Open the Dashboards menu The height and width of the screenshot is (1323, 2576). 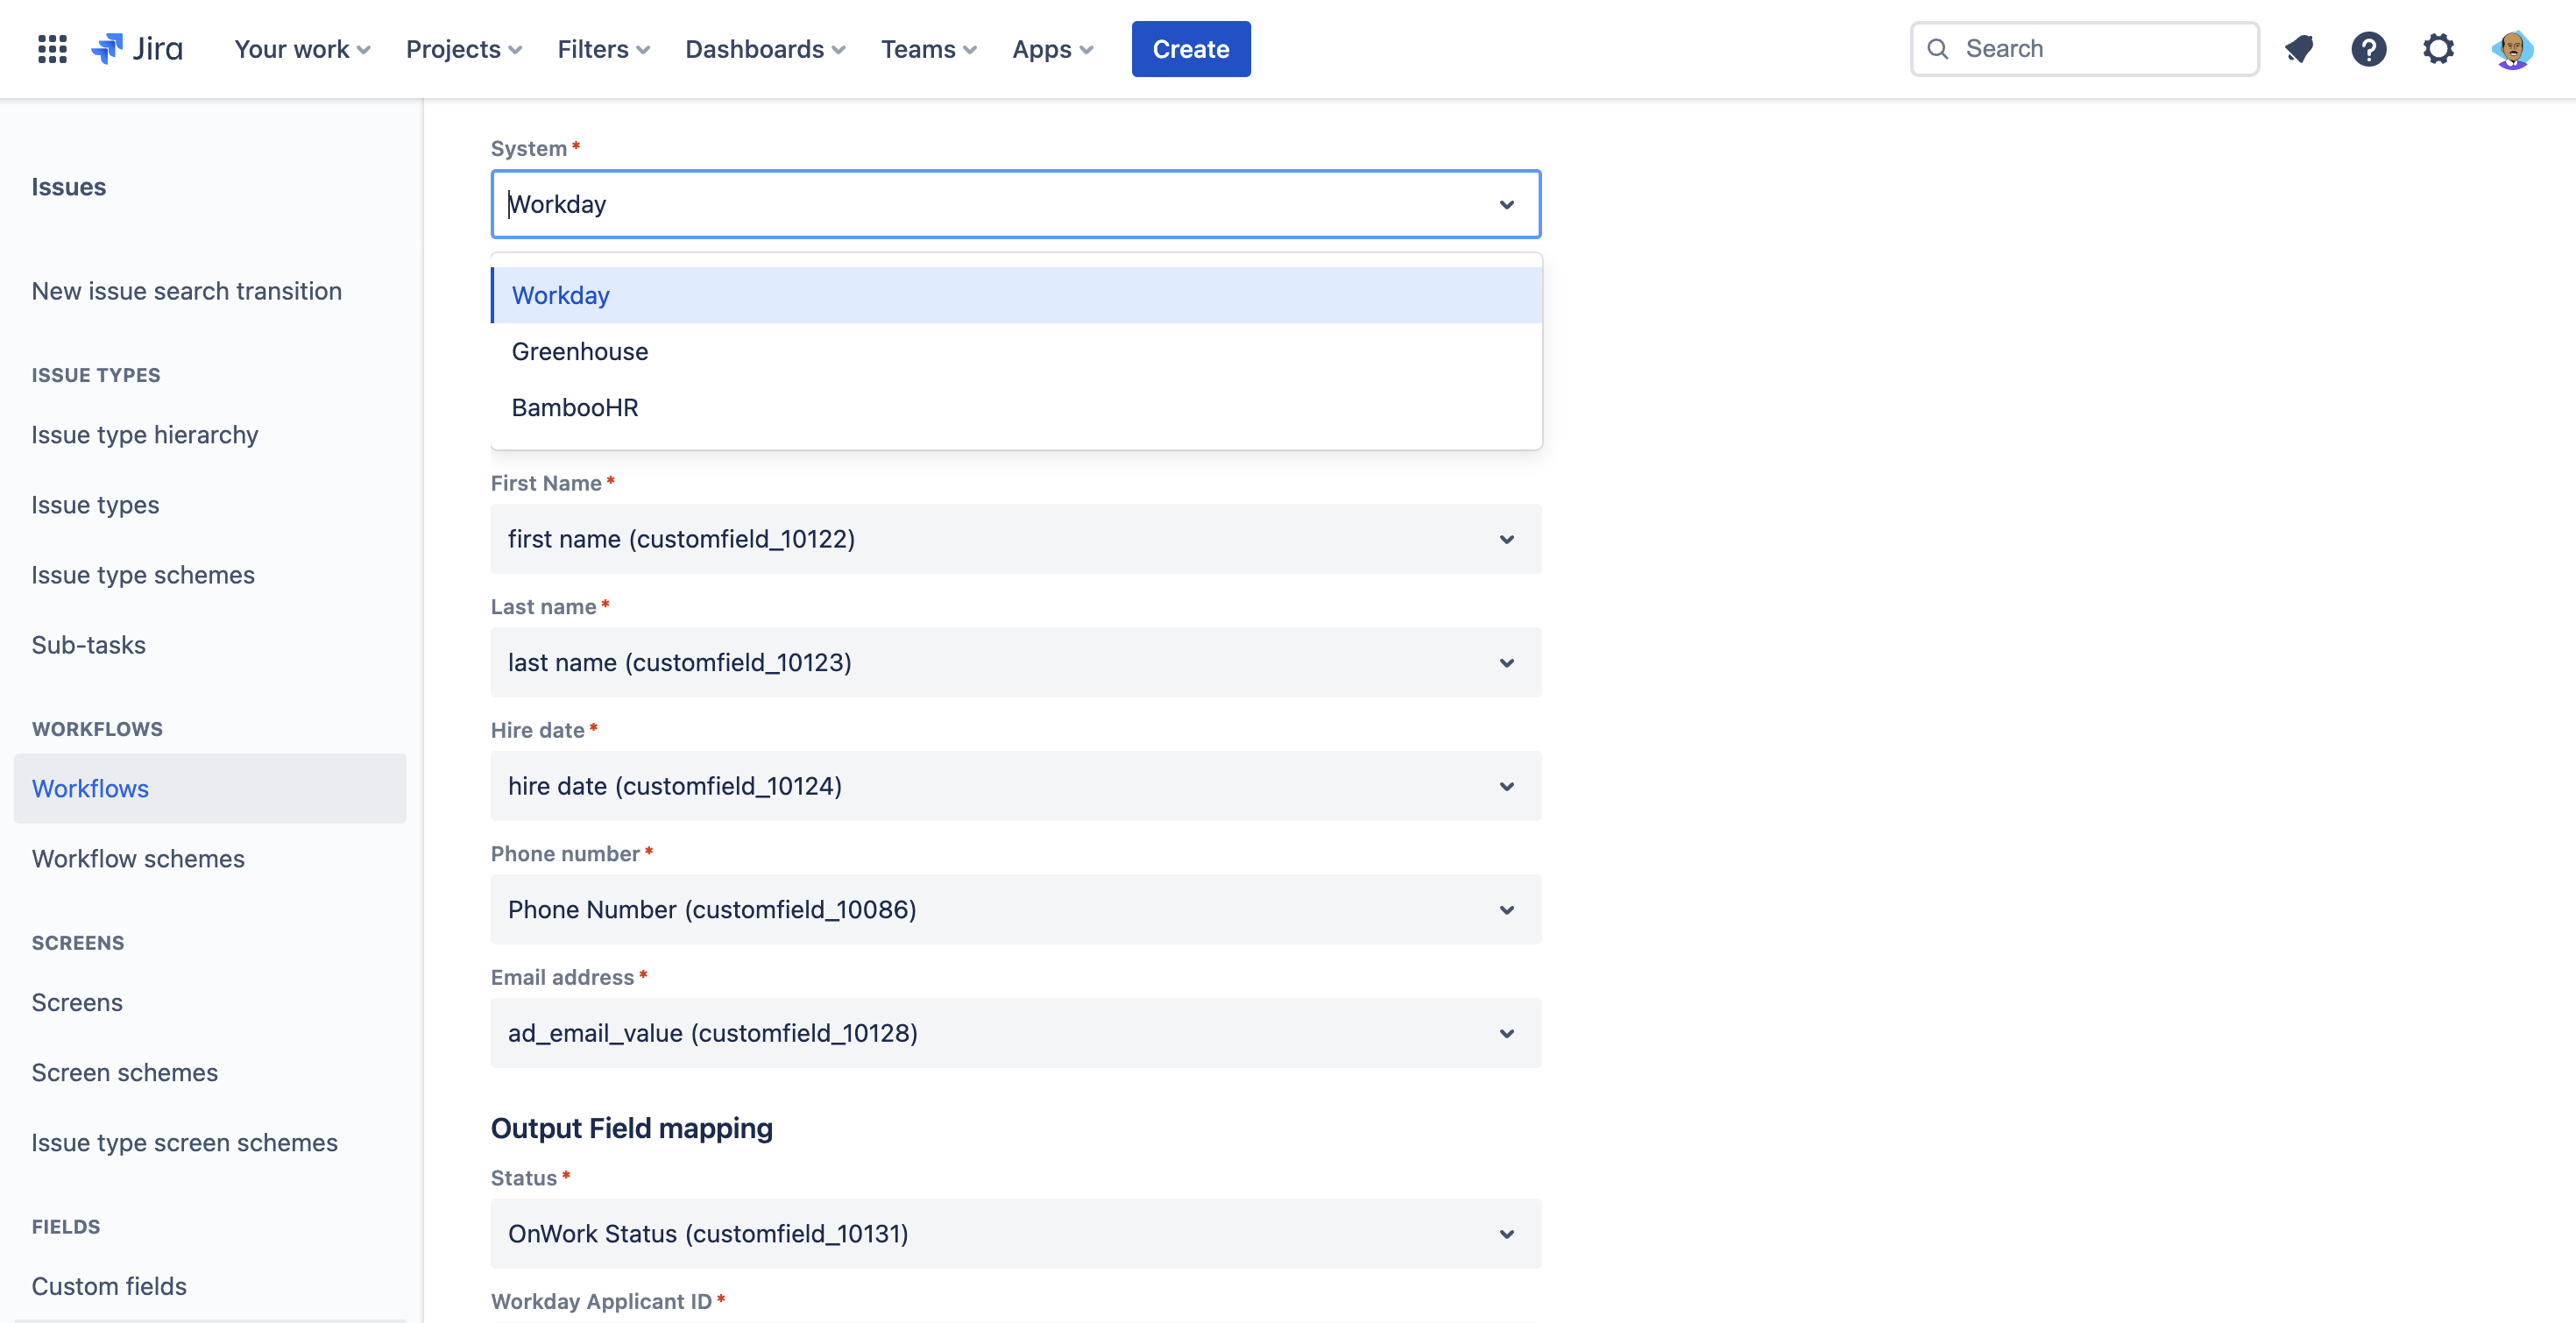[x=765, y=49]
